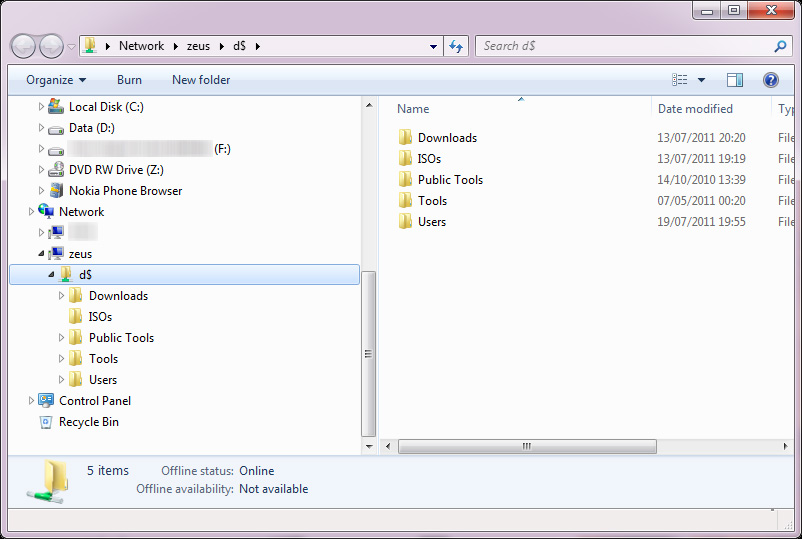Open the arrow after d$ in breadcrumb
This screenshot has width=802, height=539.
[258, 46]
